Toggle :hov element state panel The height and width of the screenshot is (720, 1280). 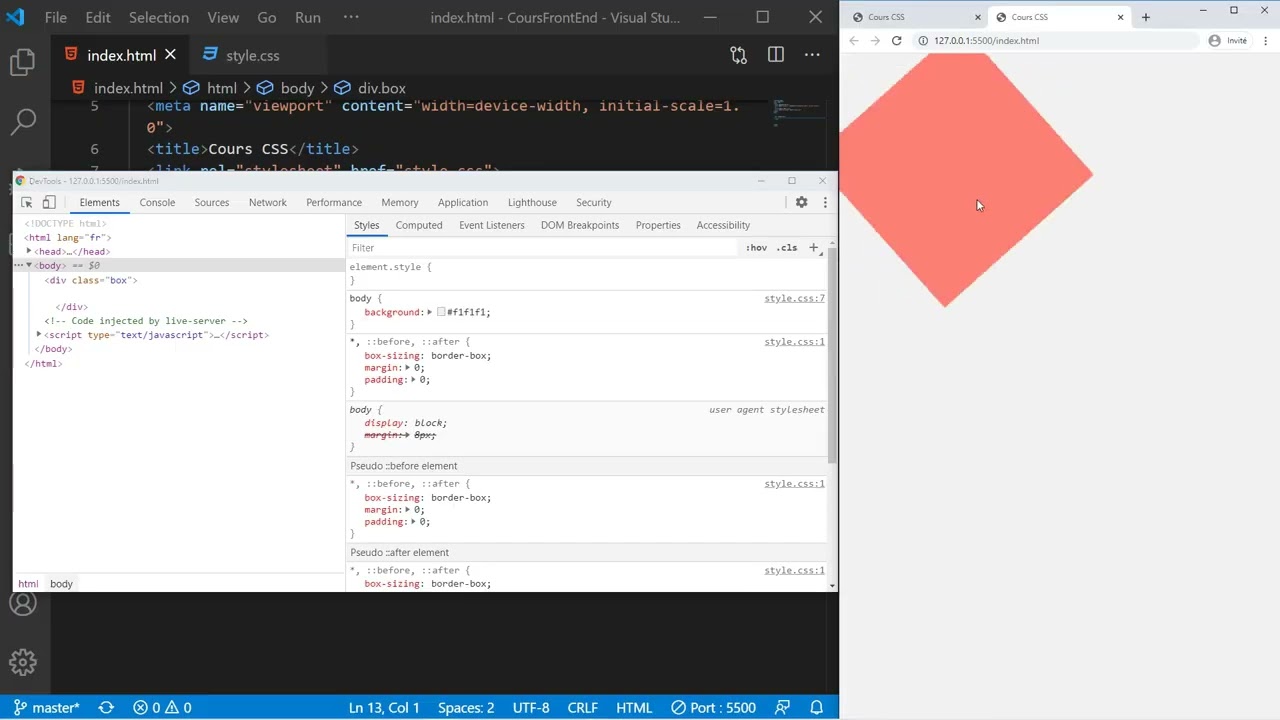(x=756, y=248)
